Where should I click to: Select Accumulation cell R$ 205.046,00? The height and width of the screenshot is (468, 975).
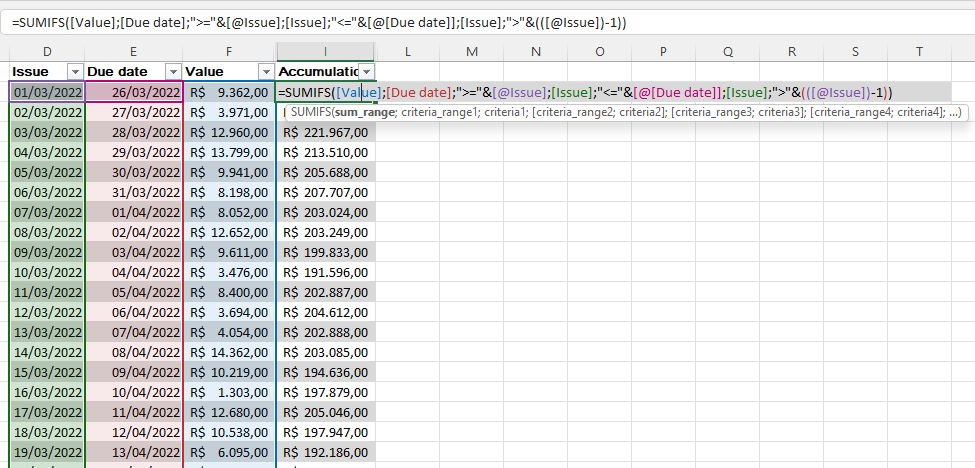tap(325, 412)
